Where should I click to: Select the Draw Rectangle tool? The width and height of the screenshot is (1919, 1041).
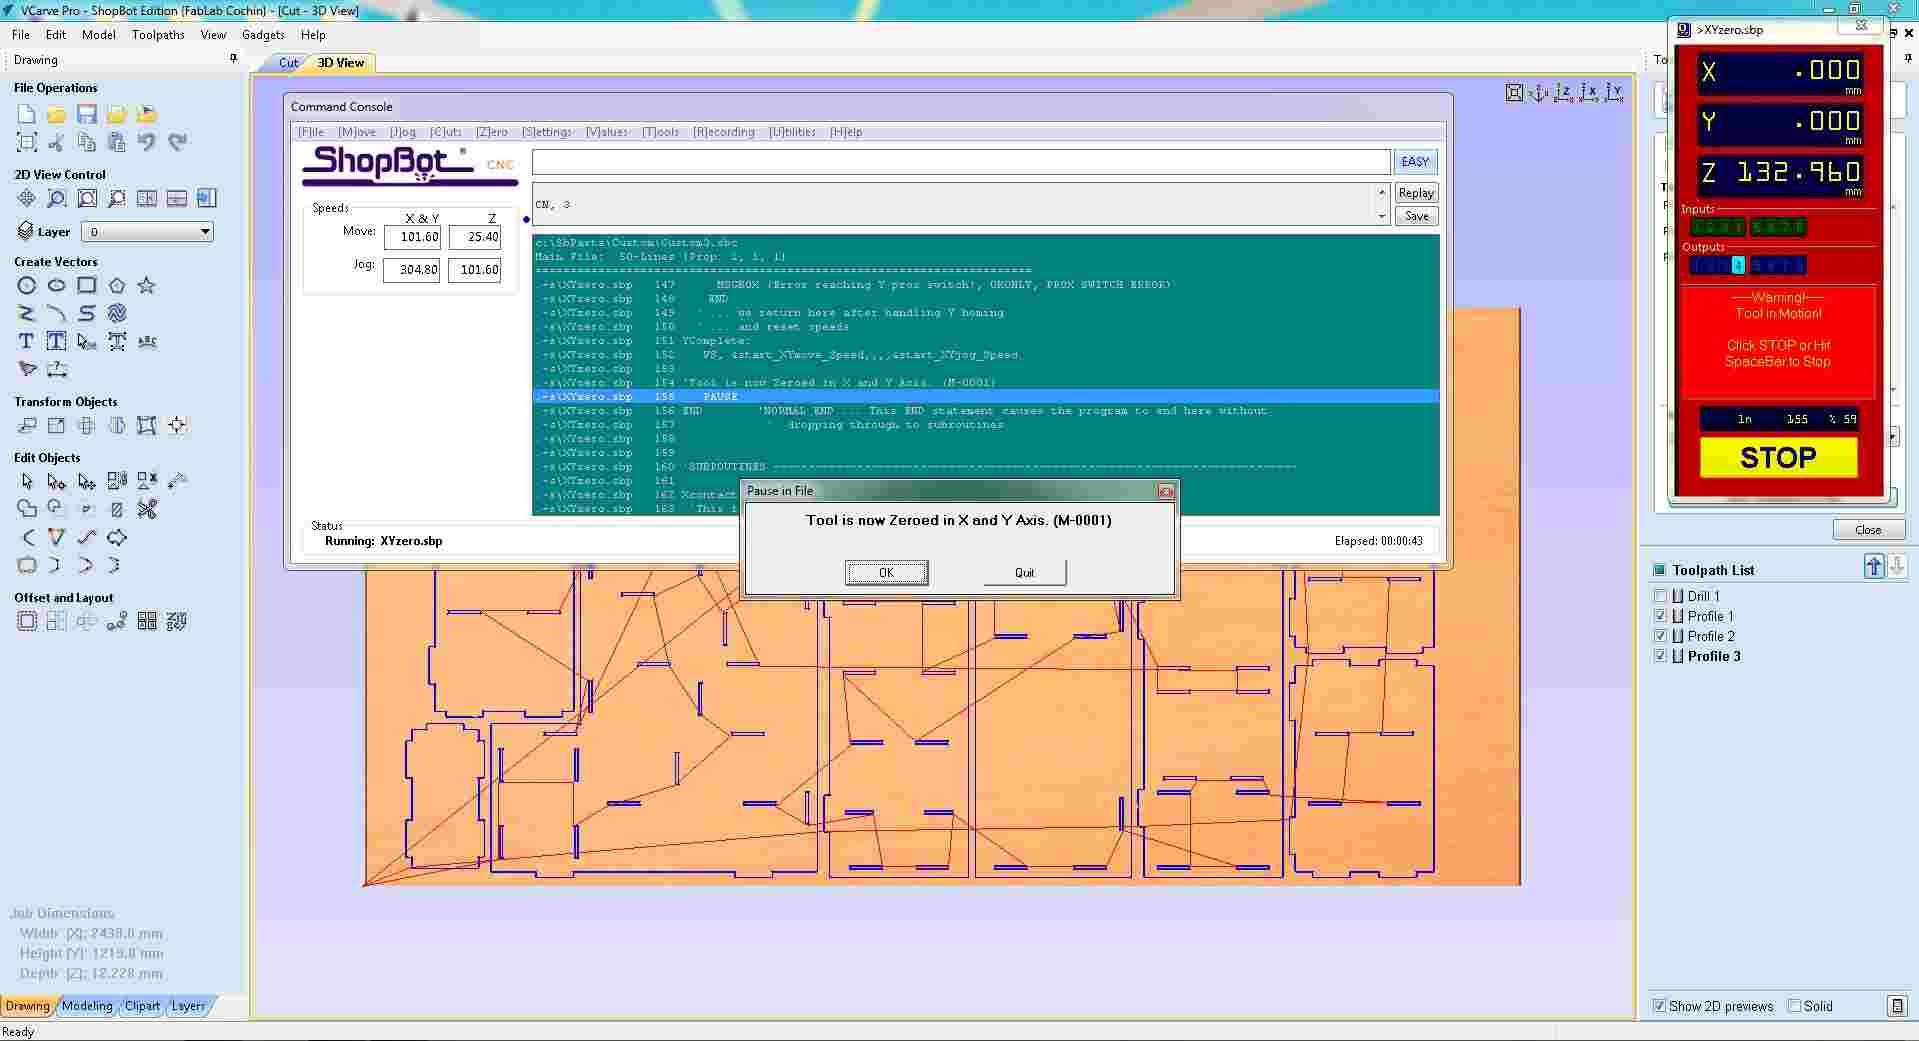(x=87, y=285)
